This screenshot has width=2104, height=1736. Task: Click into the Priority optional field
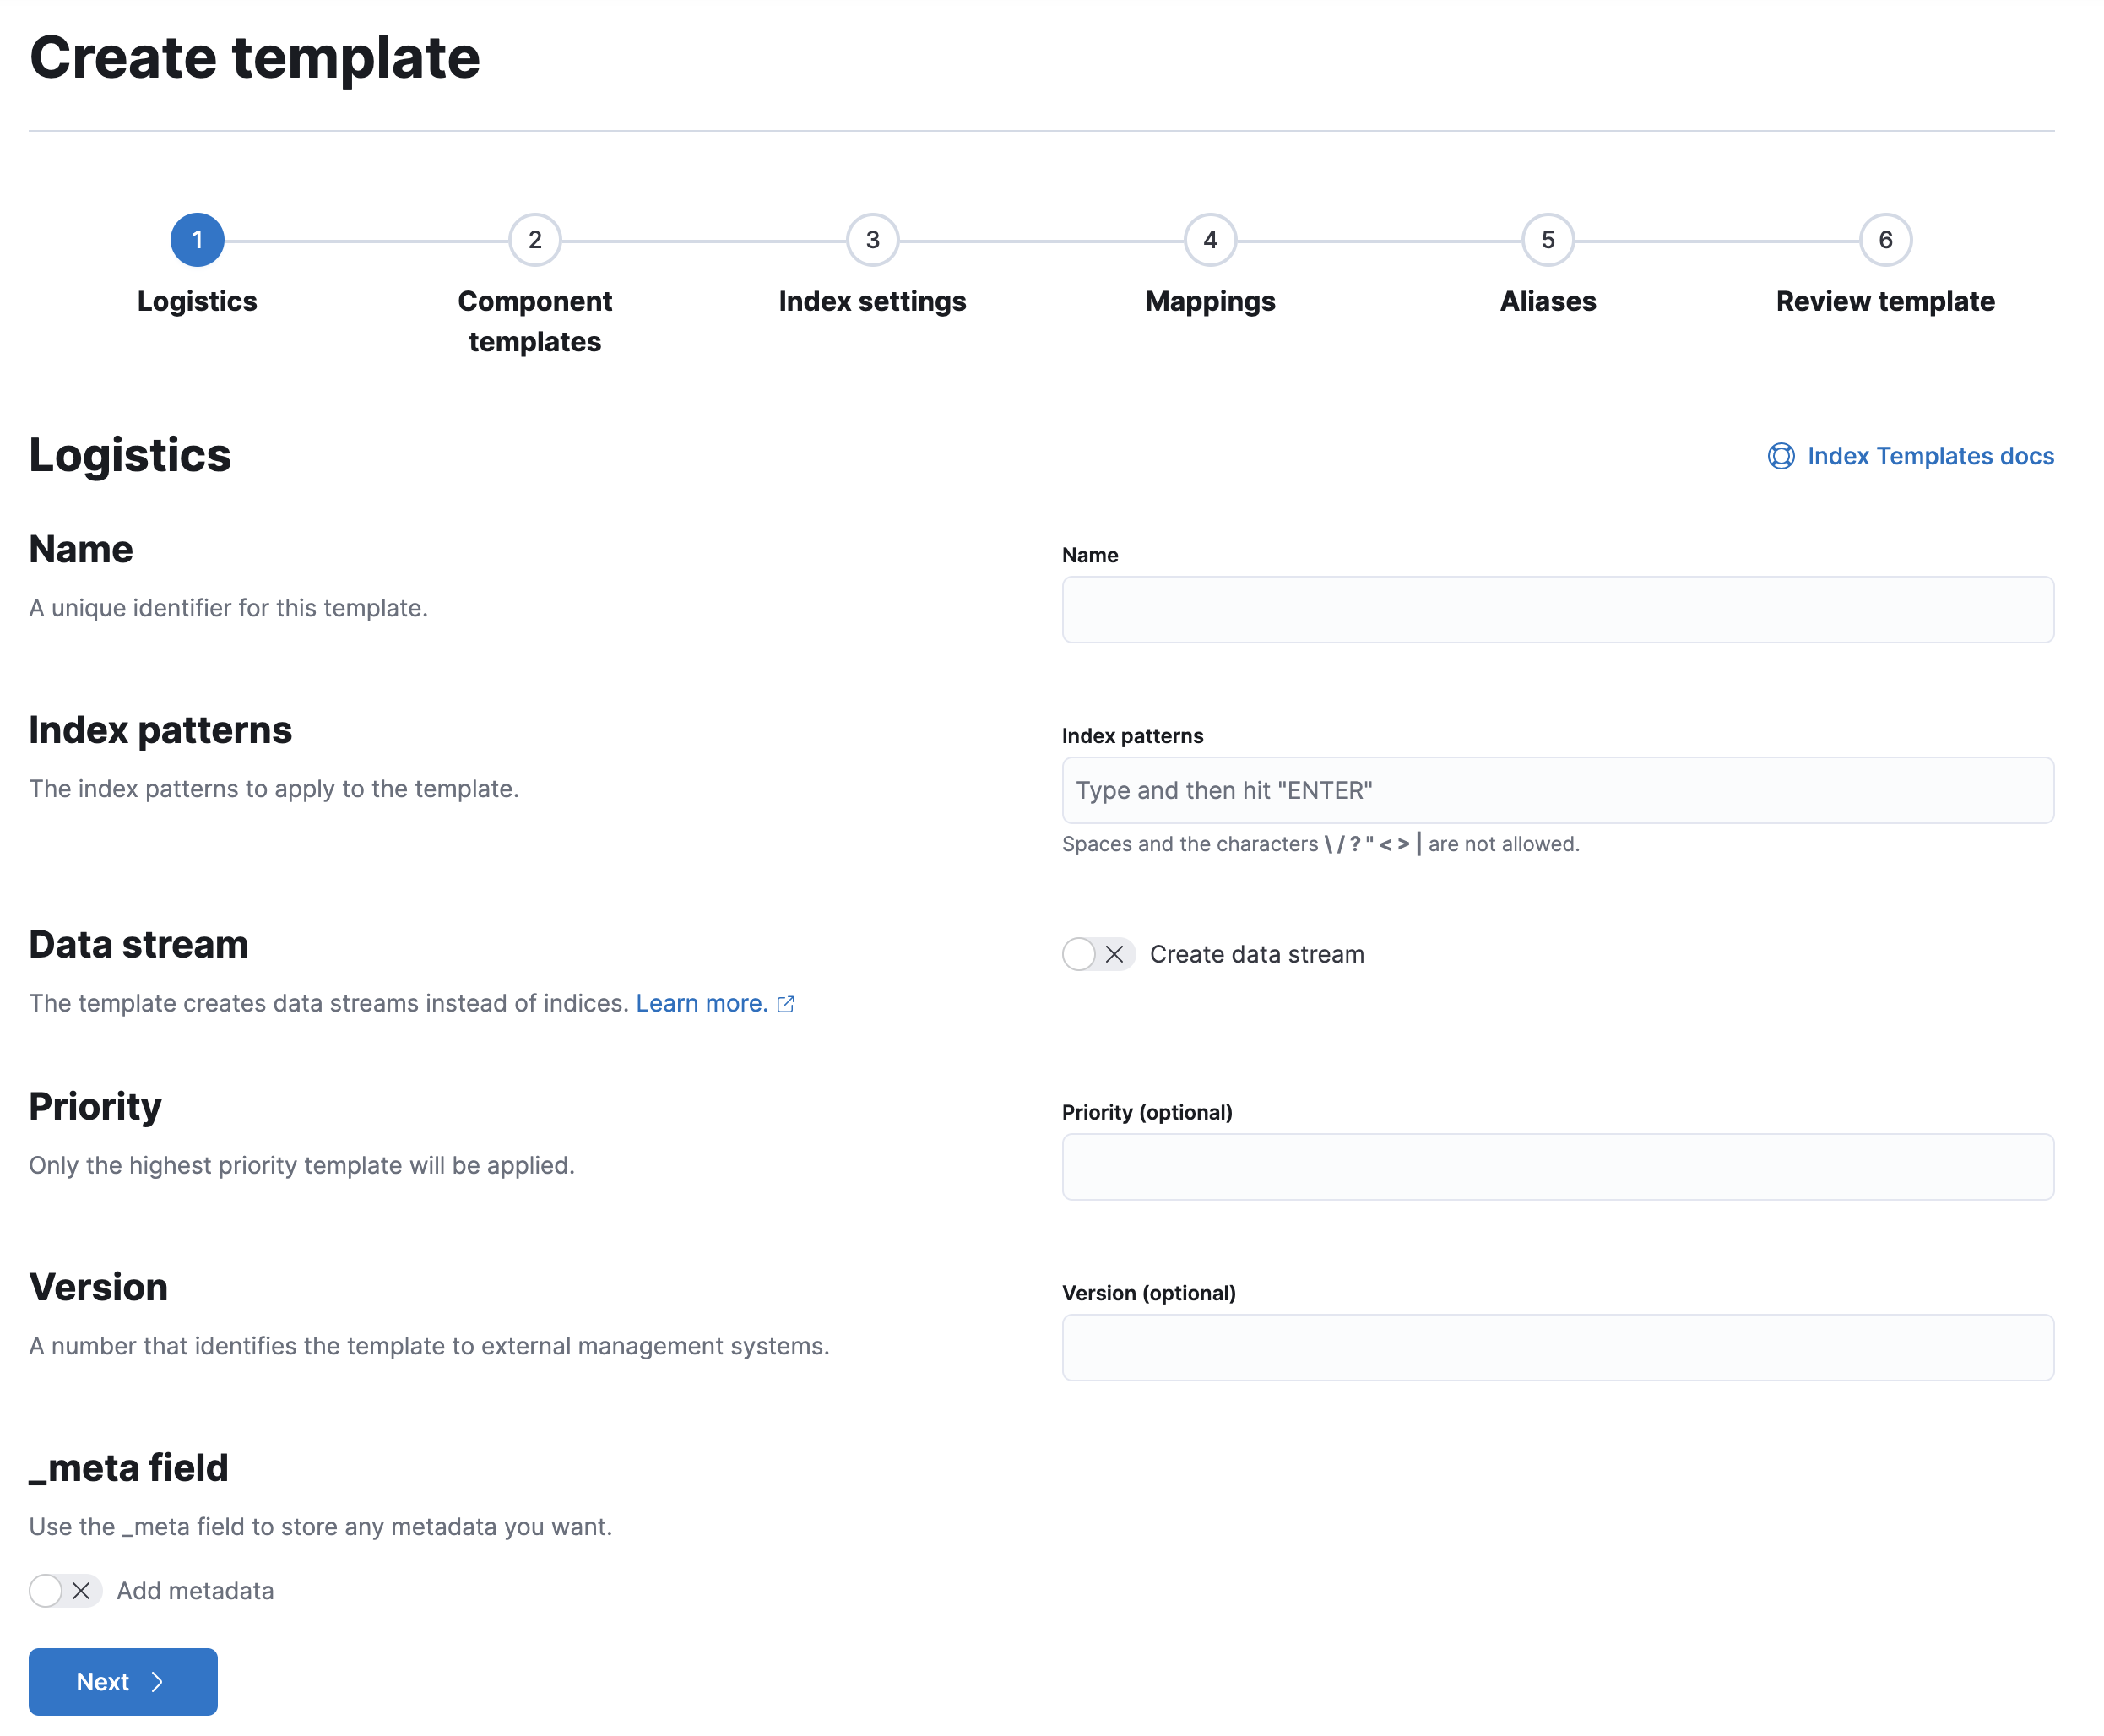1557,1166
